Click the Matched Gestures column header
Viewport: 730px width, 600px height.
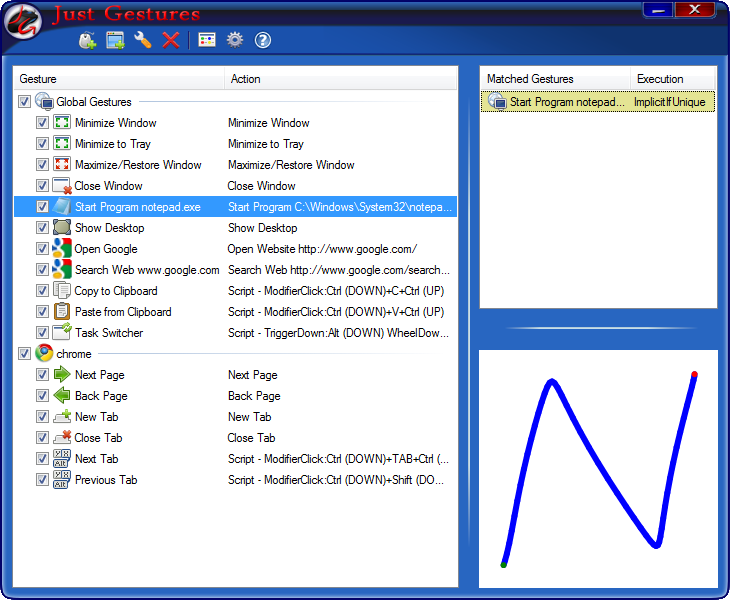(555, 79)
